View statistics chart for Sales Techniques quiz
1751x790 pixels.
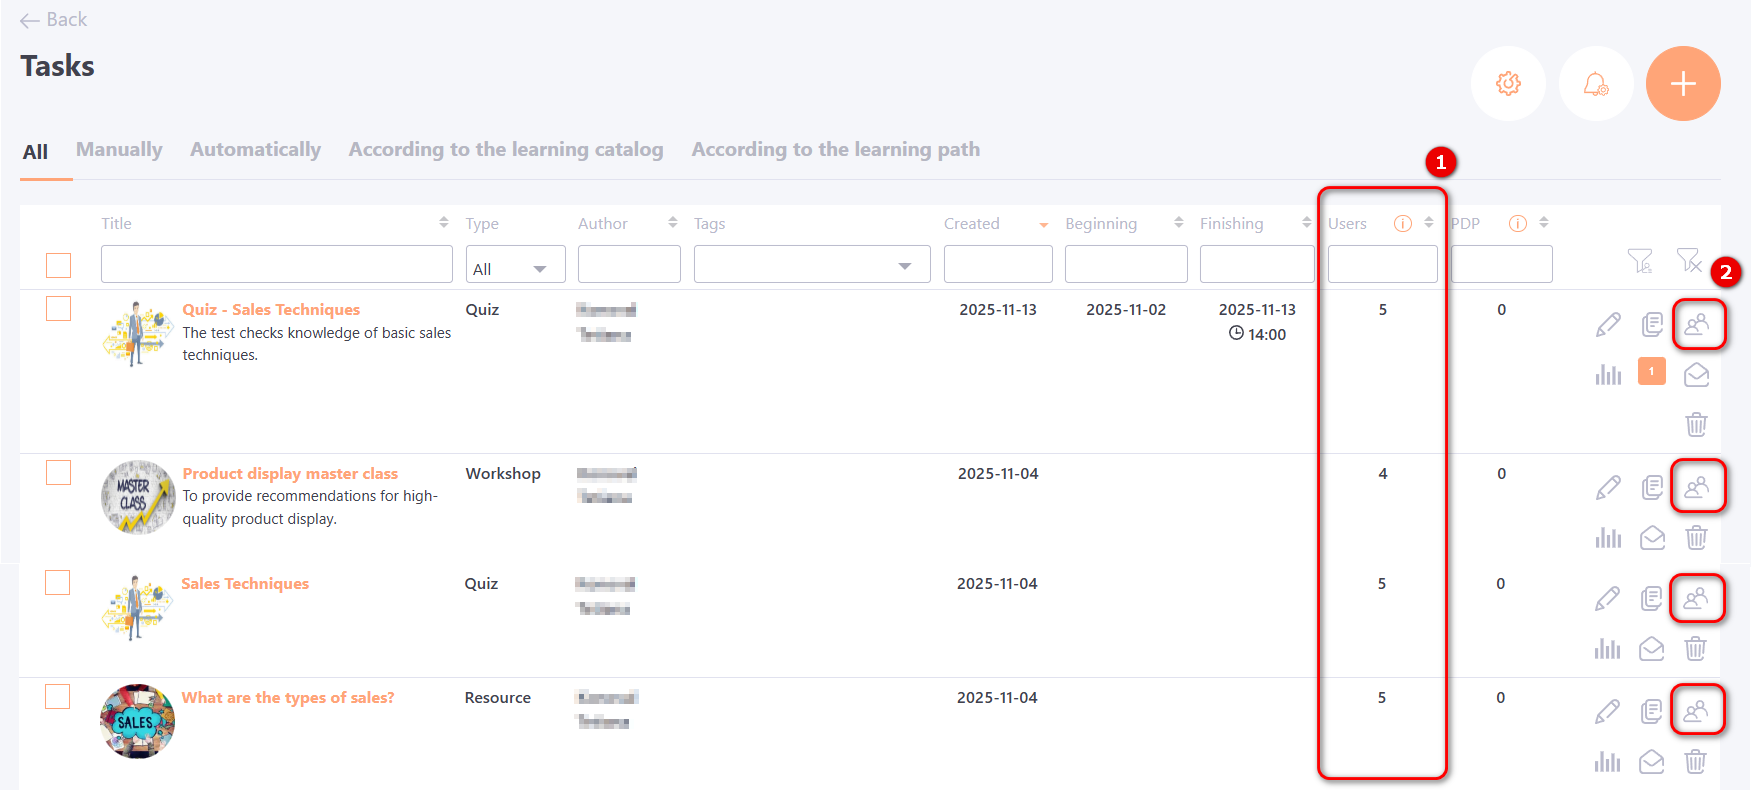click(x=1607, y=649)
